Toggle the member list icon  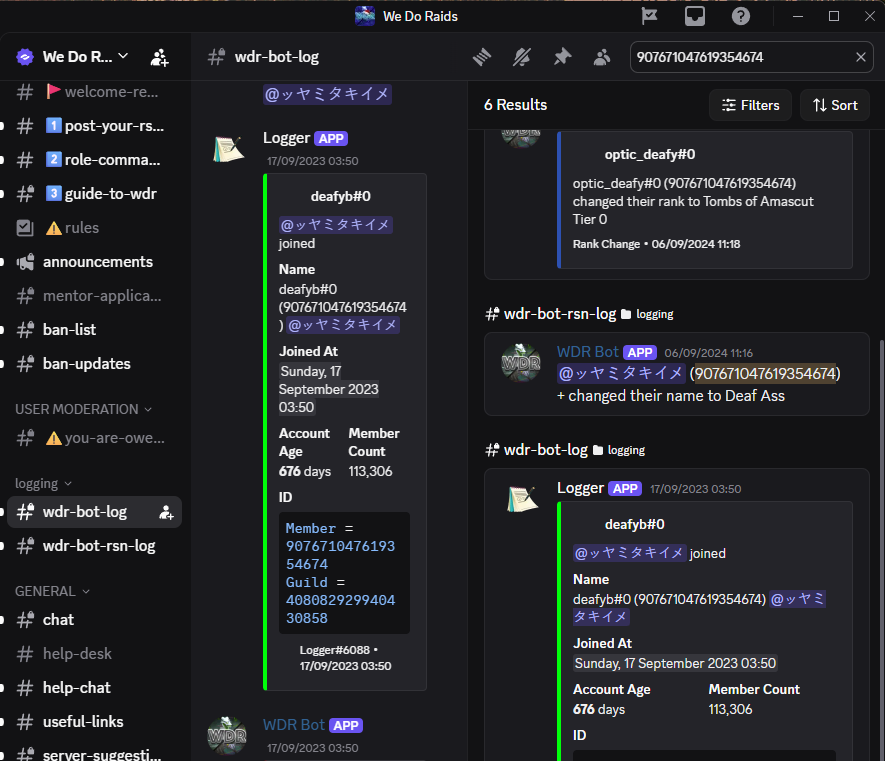601,57
